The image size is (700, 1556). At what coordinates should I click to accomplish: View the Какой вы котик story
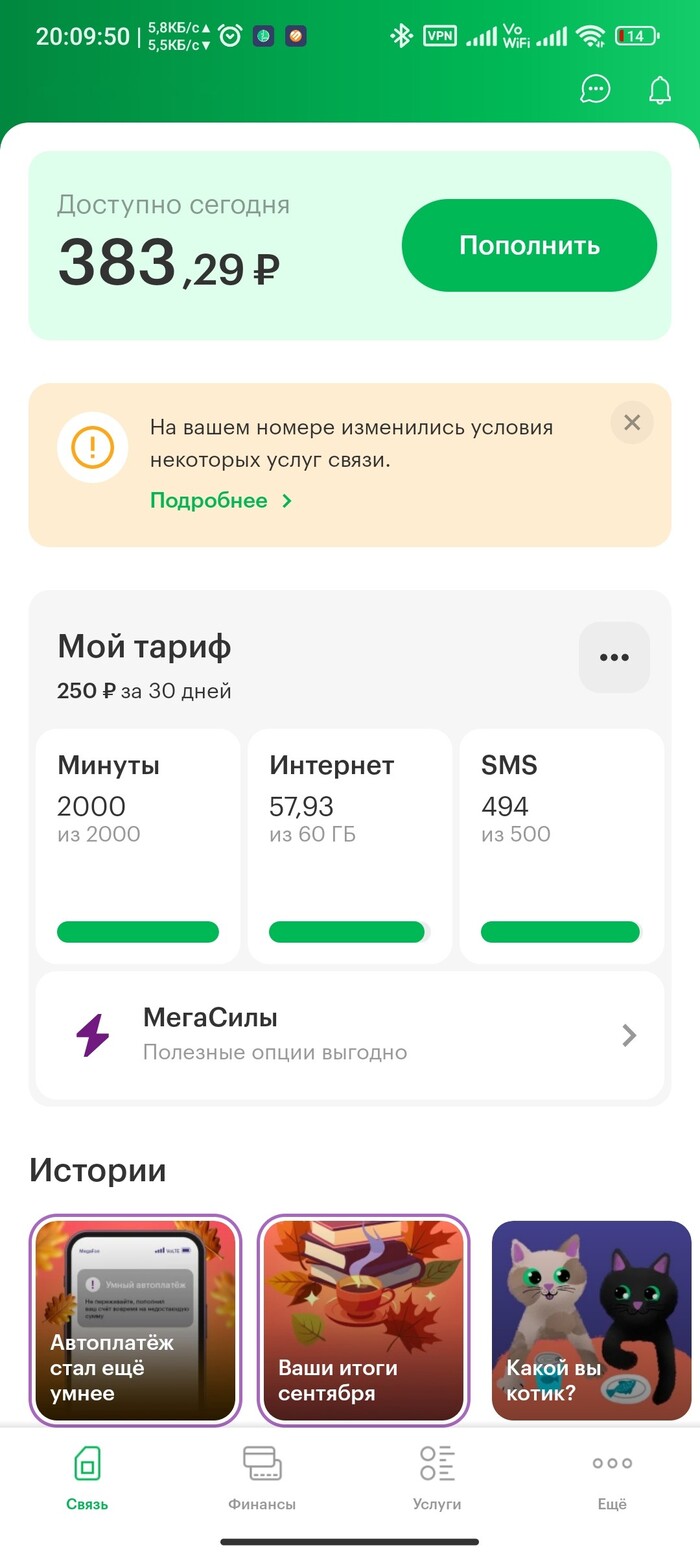pyautogui.click(x=591, y=1320)
